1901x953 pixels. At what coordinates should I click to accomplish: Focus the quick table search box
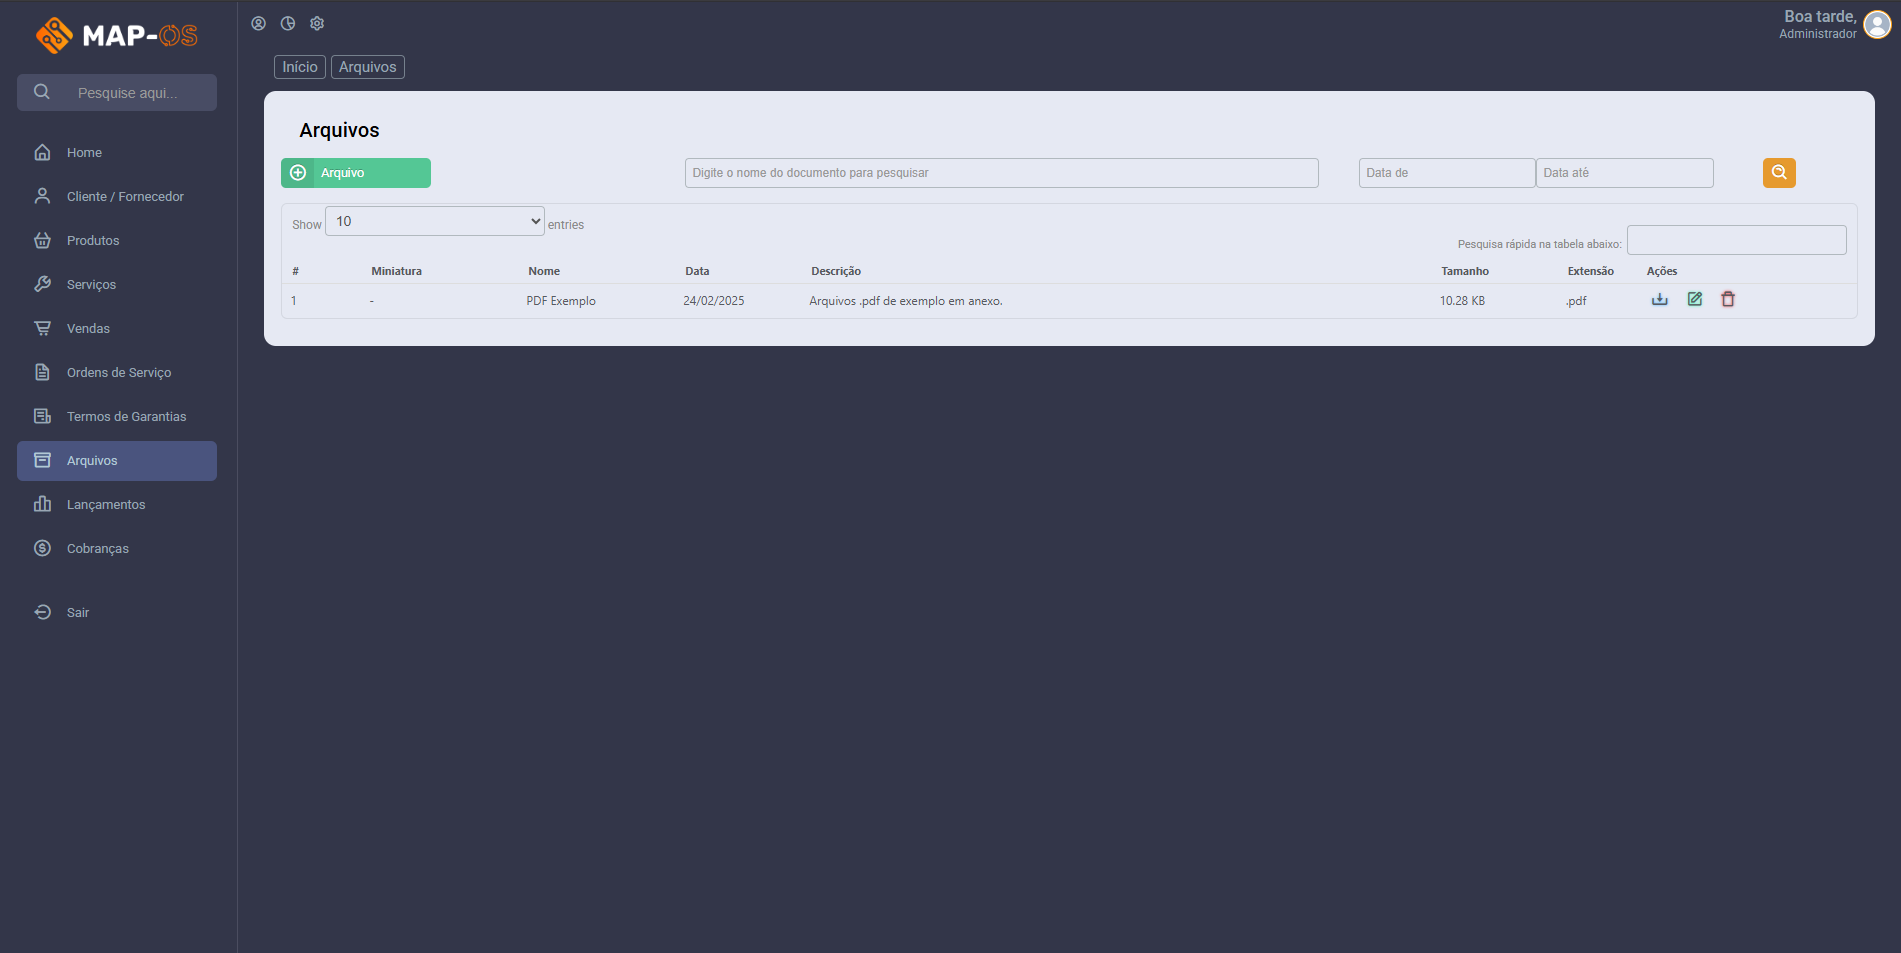pyautogui.click(x=1737, y=240)
